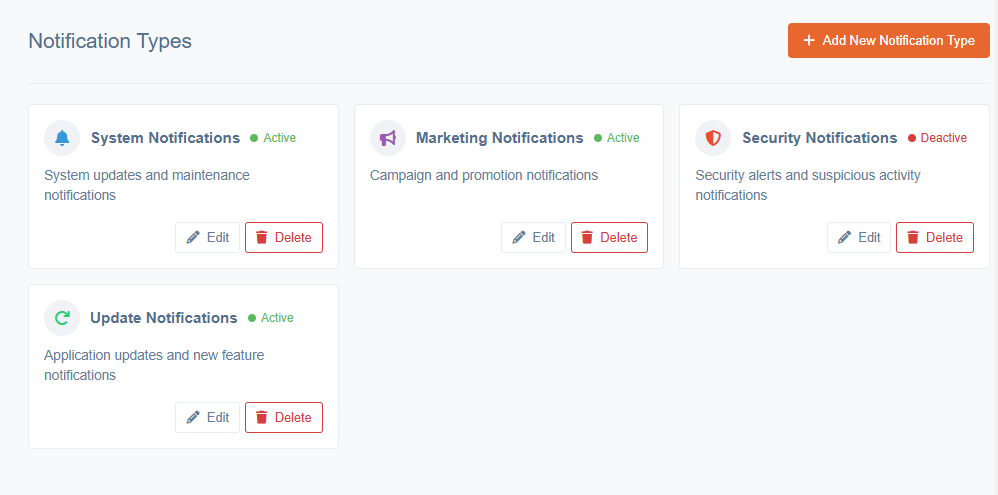Delete Security Notifications
This screenshot has width=998, height=495.
coord(935,237)
